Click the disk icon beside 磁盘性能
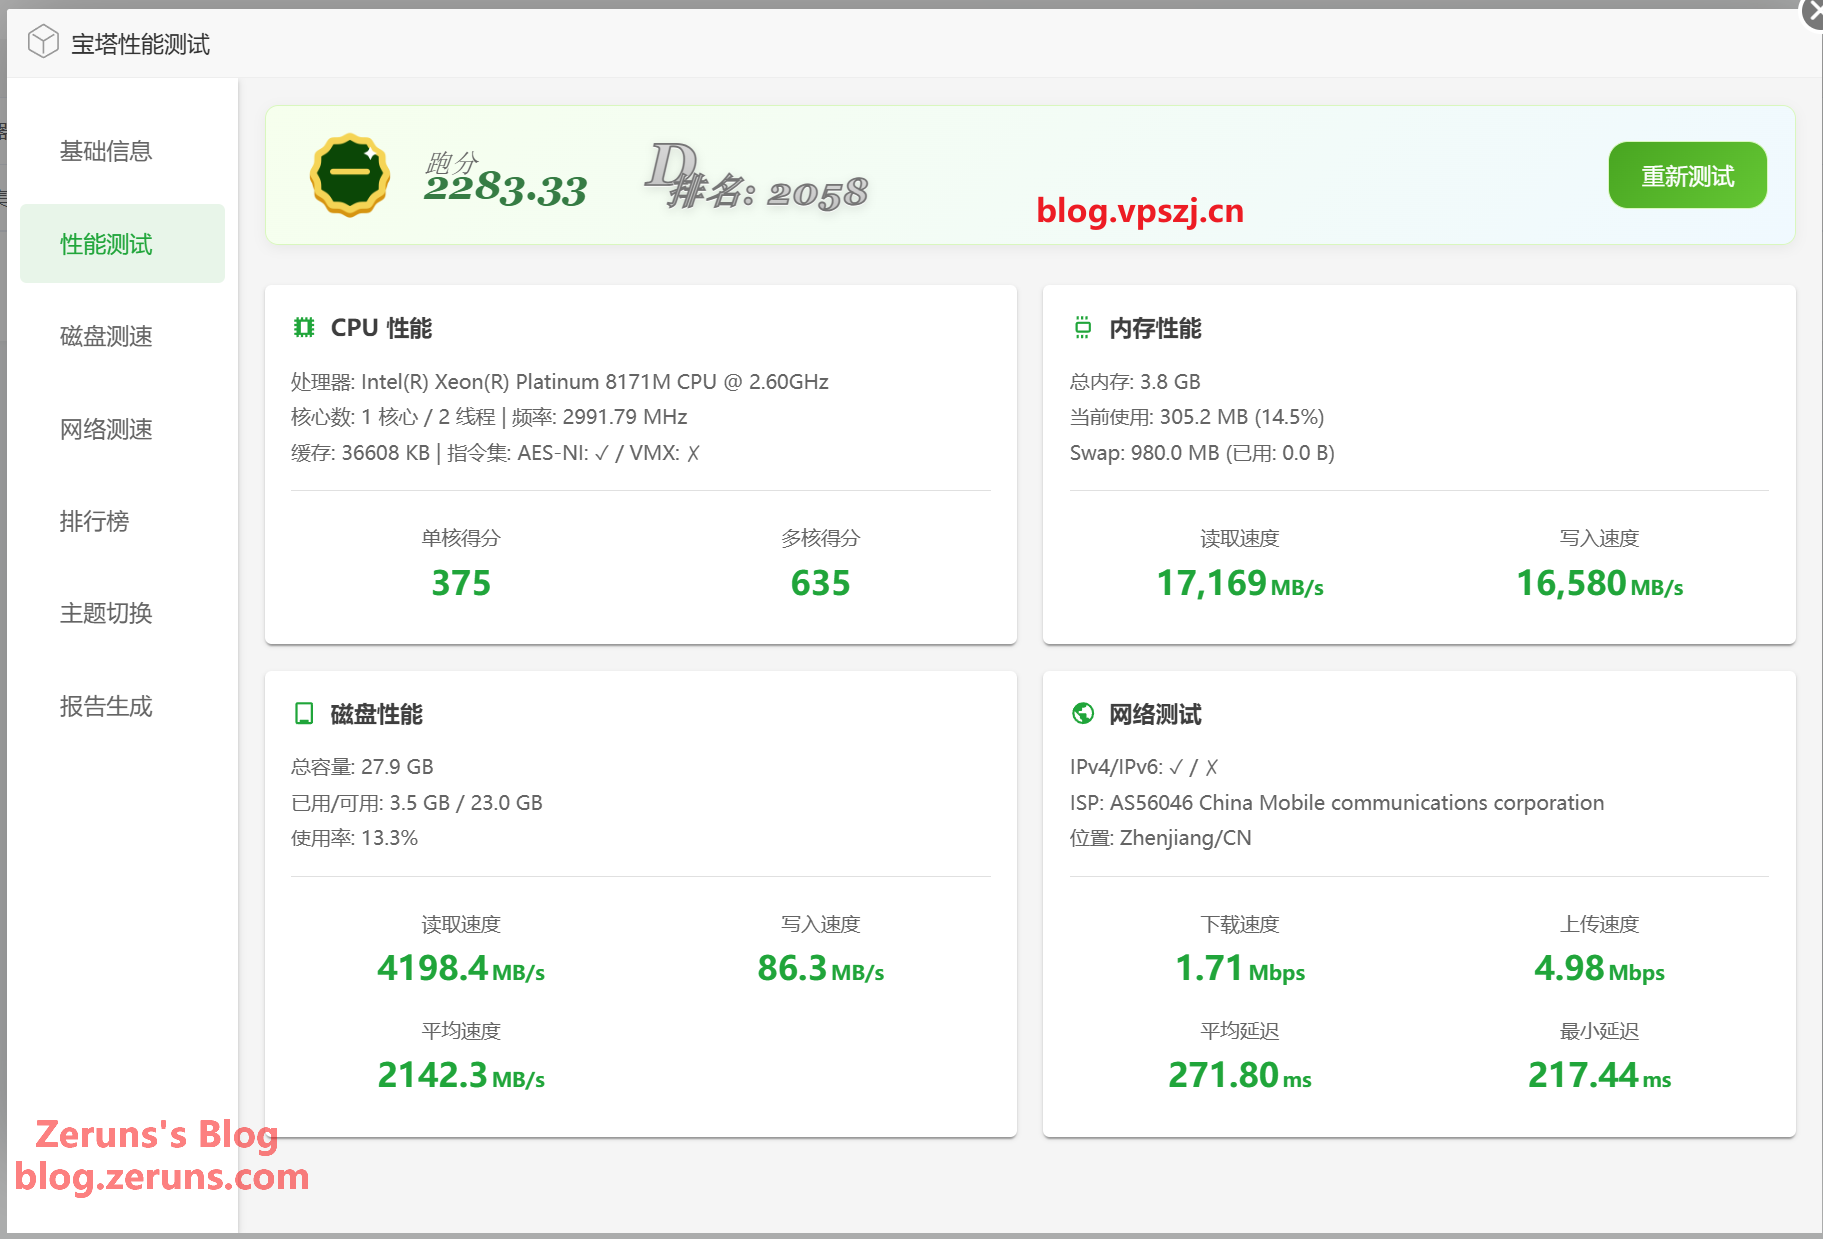This screenshot has height=1239, width=1823. (304, 713)
